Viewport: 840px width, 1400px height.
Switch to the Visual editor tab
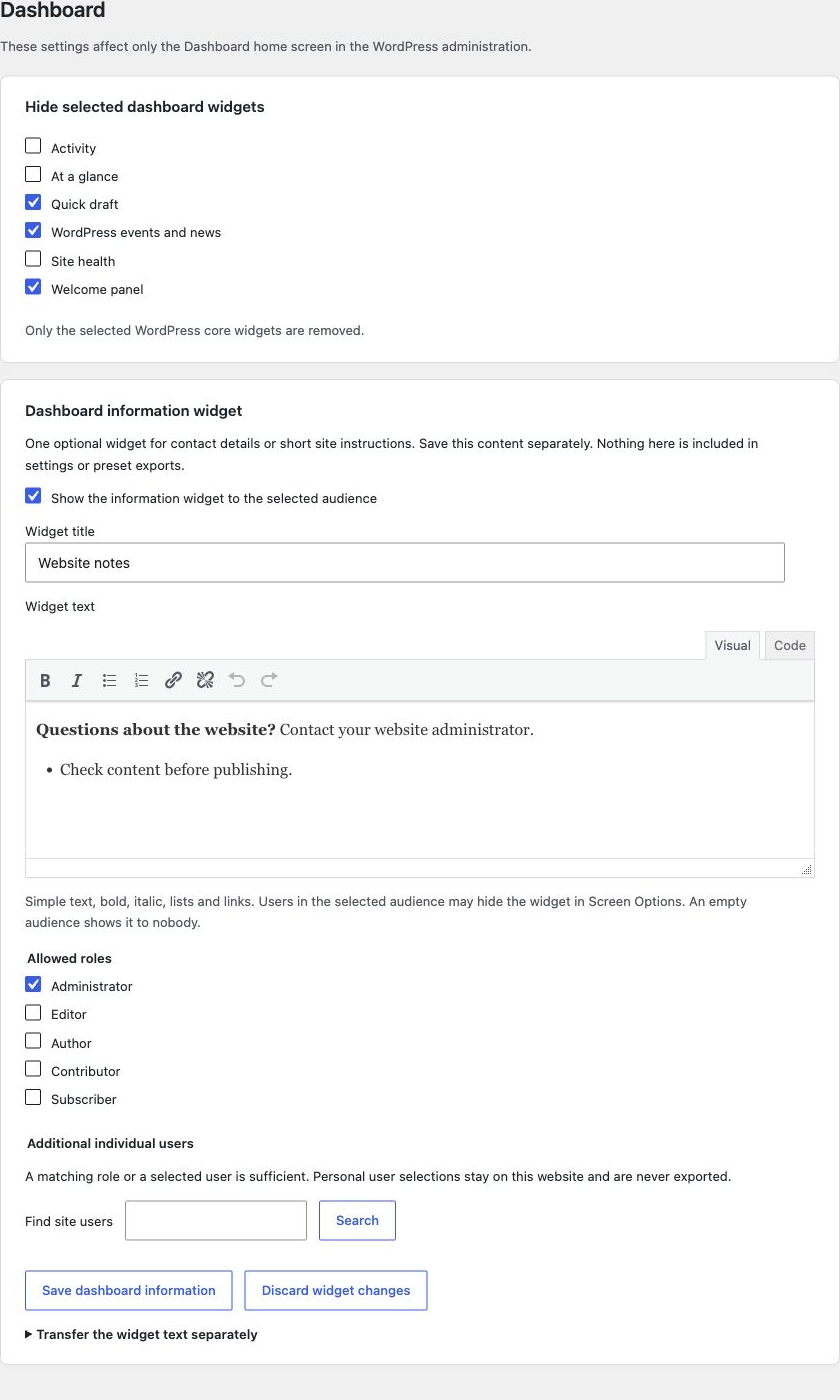732,645
